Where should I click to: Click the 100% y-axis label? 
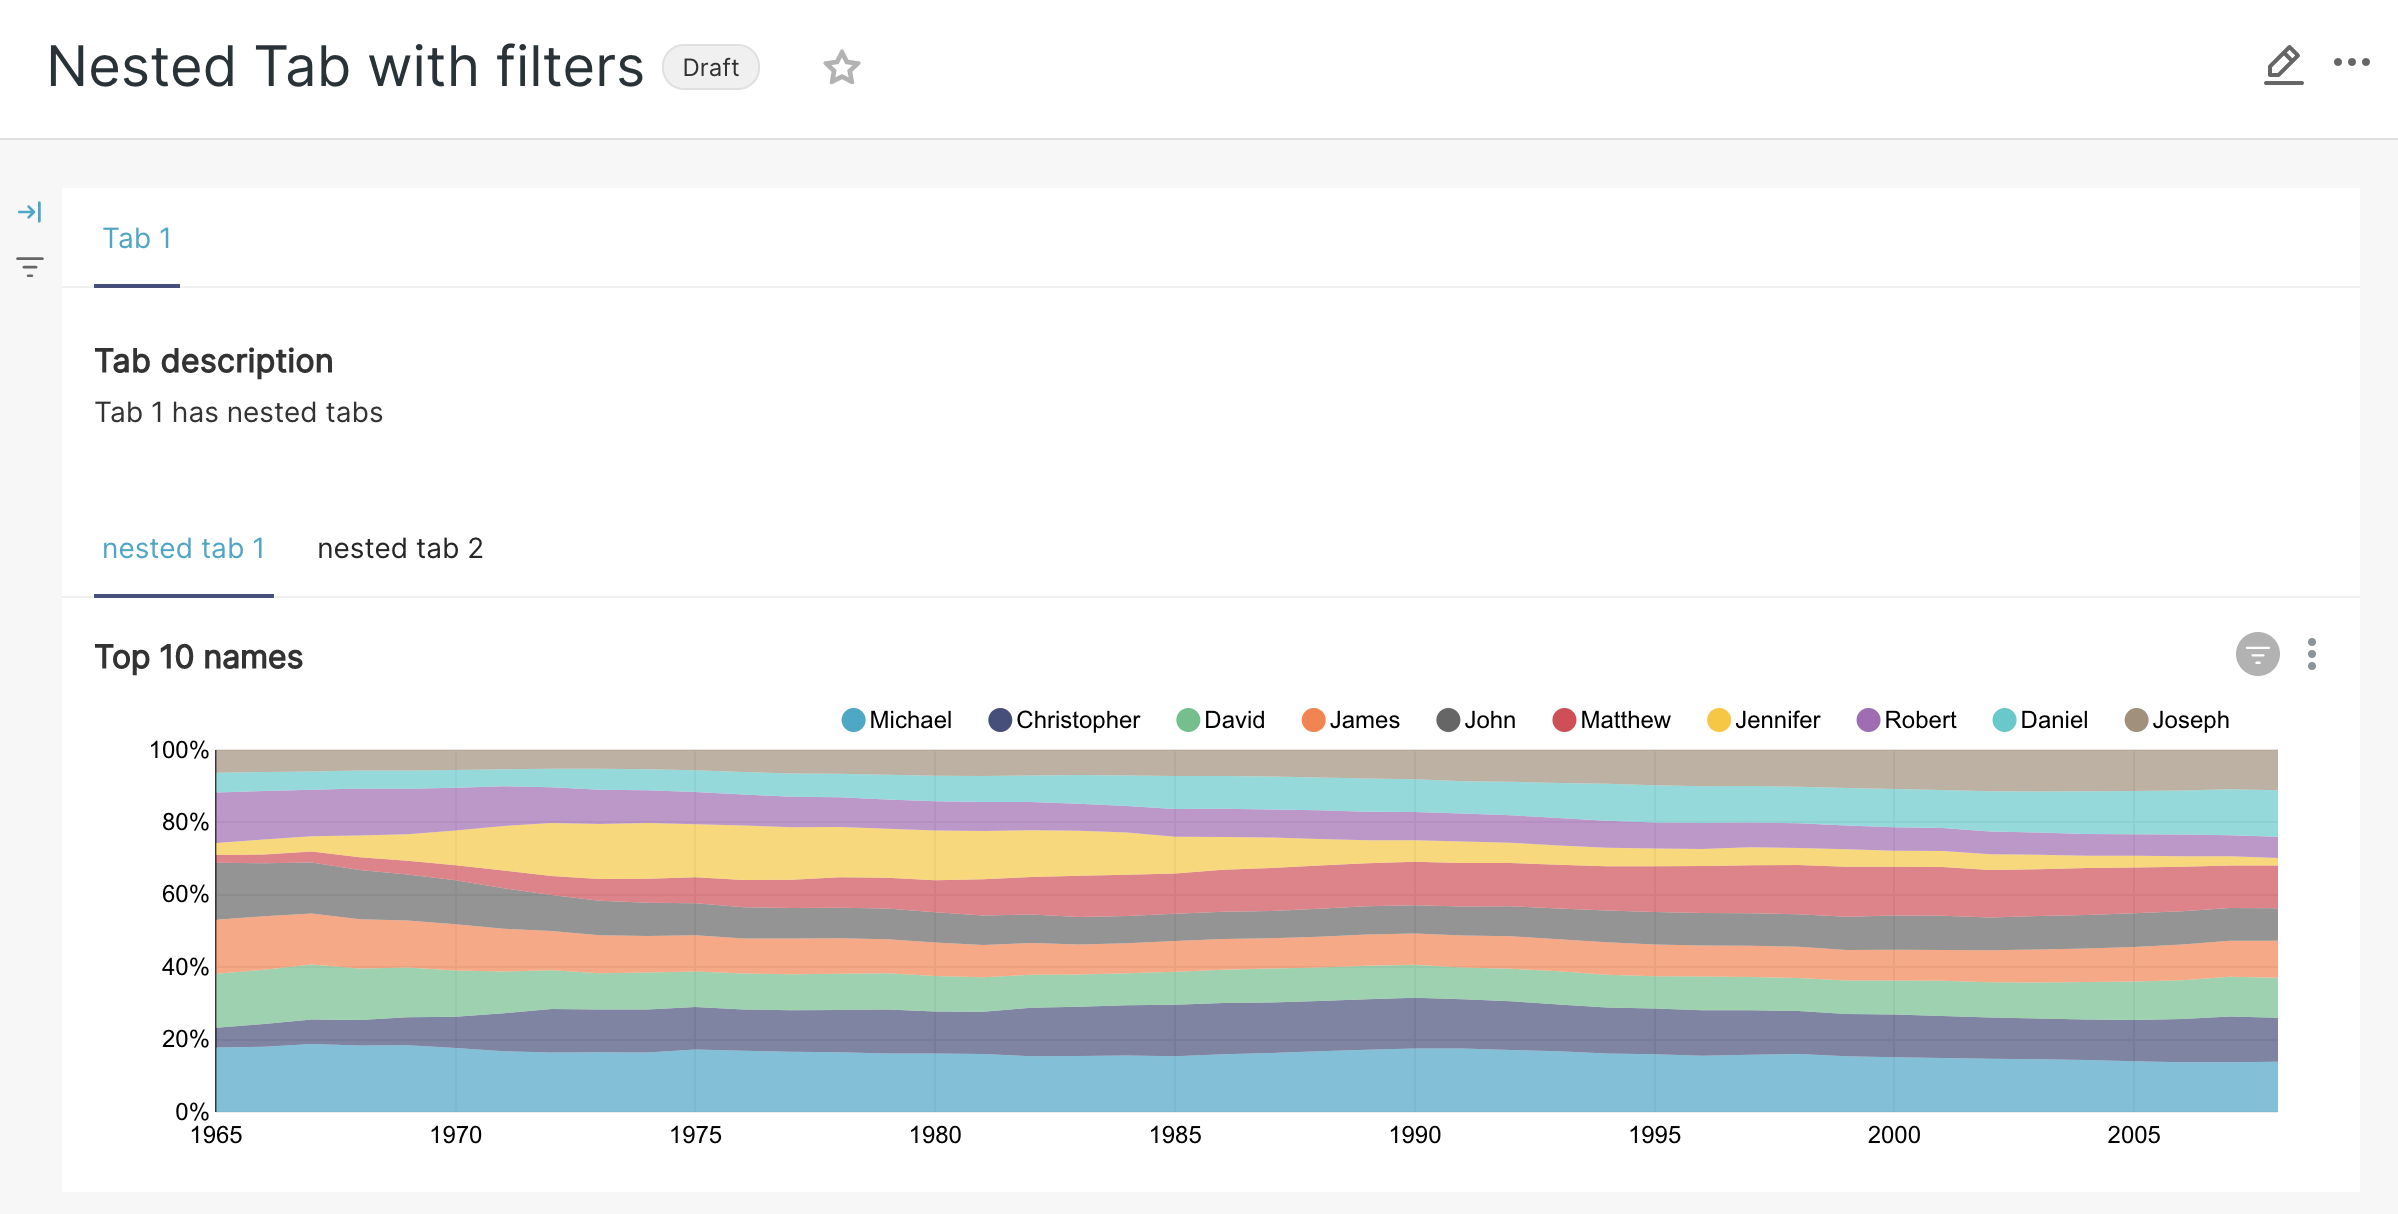coord(179,750)
